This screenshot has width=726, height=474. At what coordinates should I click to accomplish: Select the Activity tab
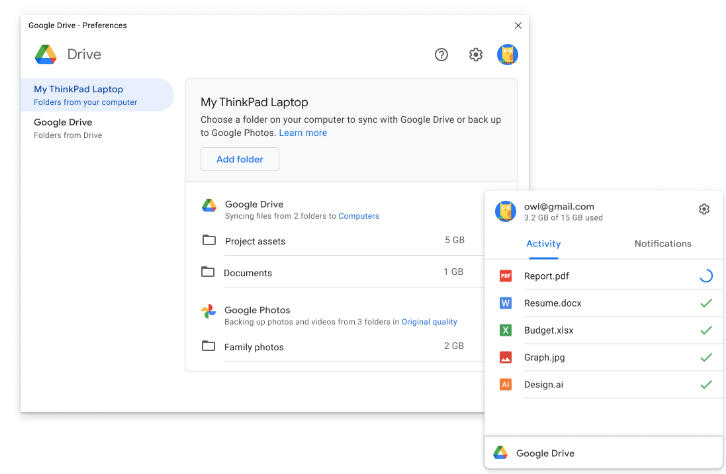(x=543, y=244)
